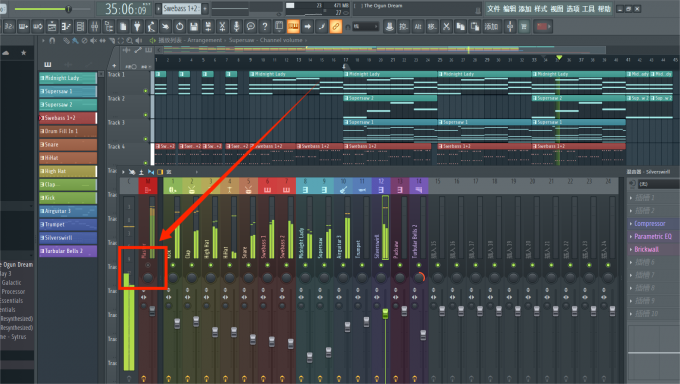Open the Swebass 1+2 pattern selector dropdown

181,8
